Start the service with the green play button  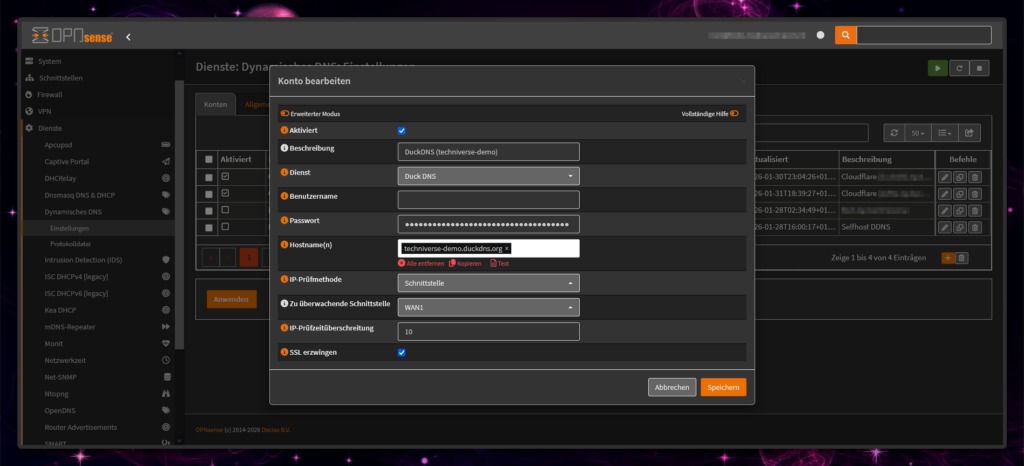pos(937,68)
